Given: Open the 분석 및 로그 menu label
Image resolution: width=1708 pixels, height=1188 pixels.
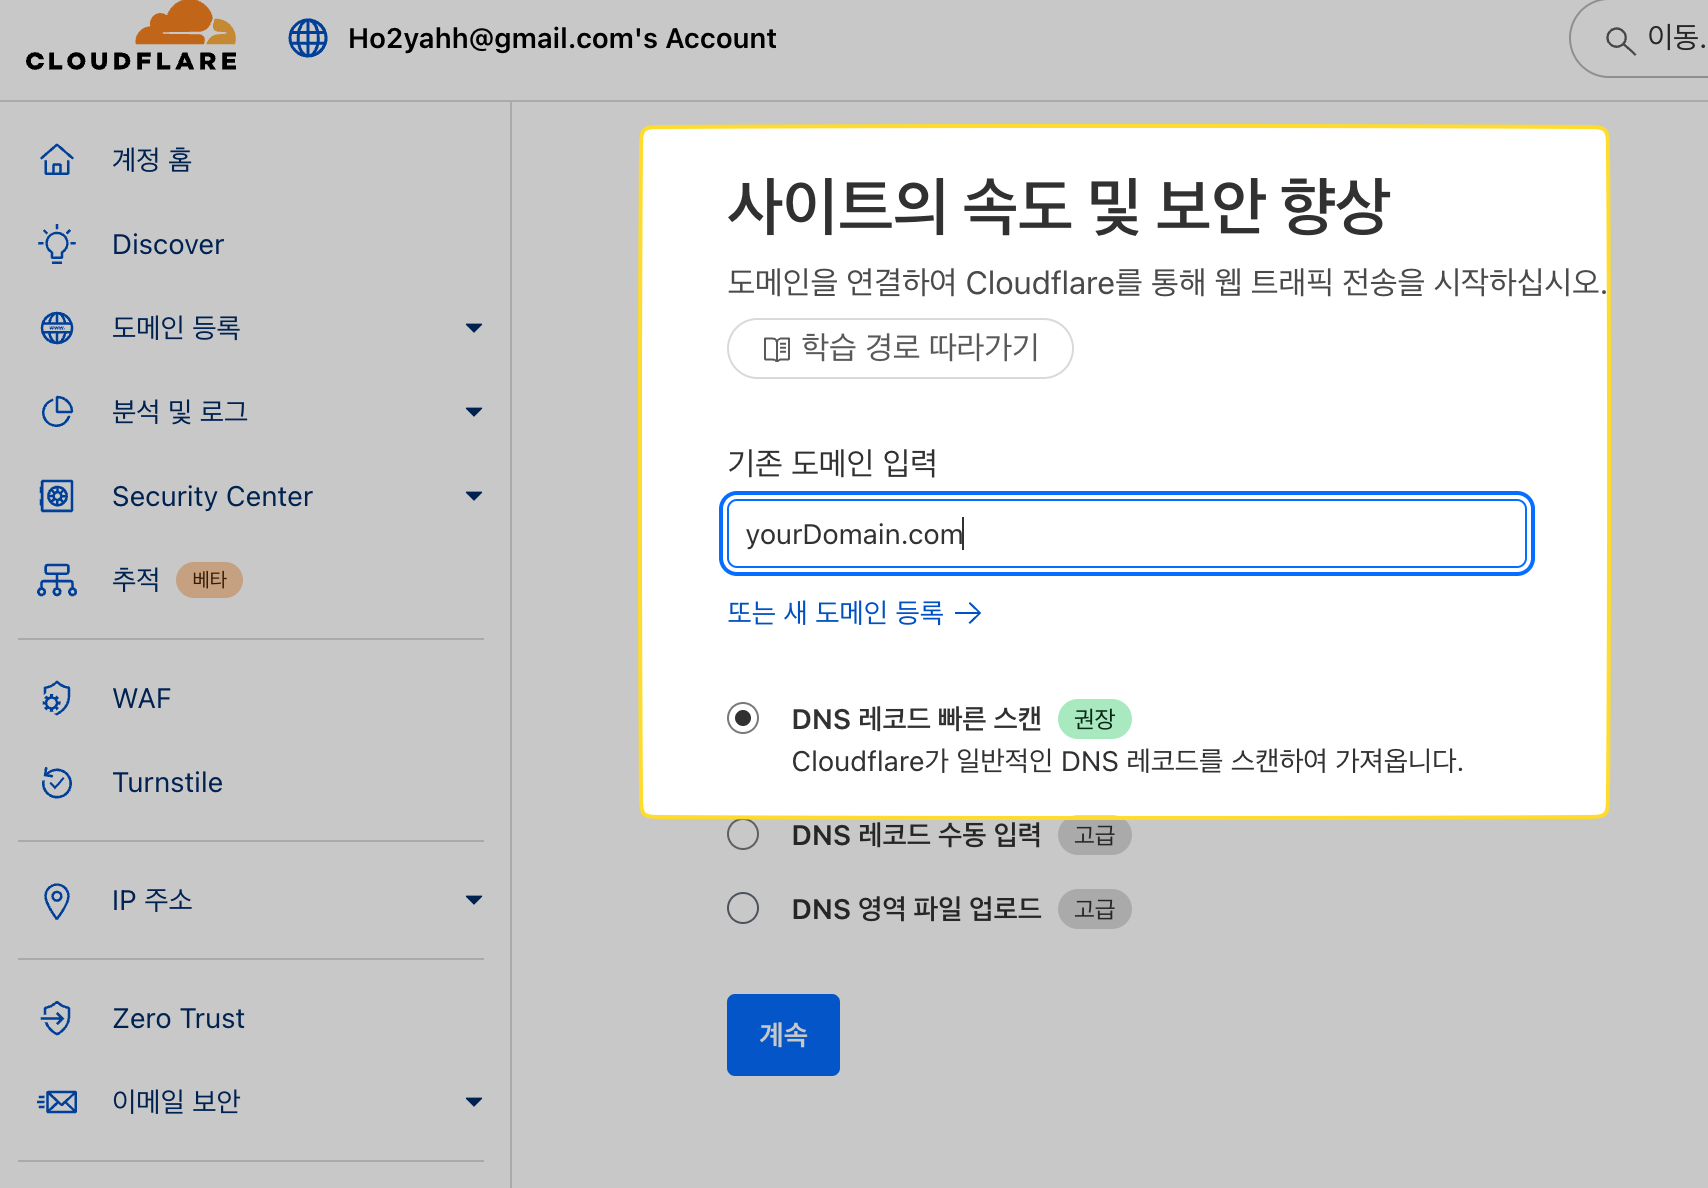Looking at the screenshot, I should coord(180,412).
